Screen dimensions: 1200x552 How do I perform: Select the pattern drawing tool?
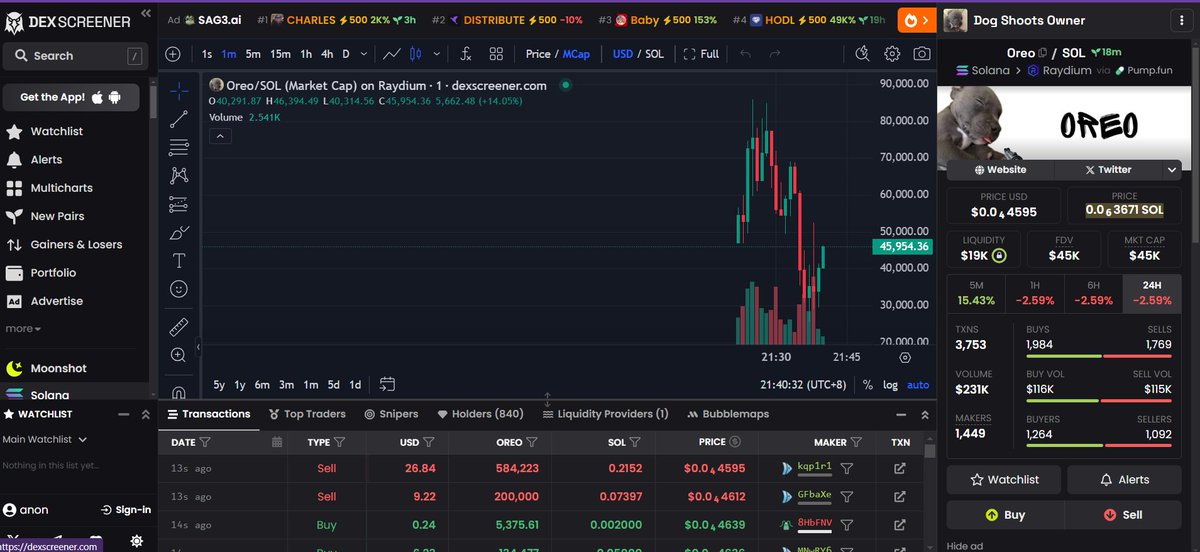(x=179, y=176)
